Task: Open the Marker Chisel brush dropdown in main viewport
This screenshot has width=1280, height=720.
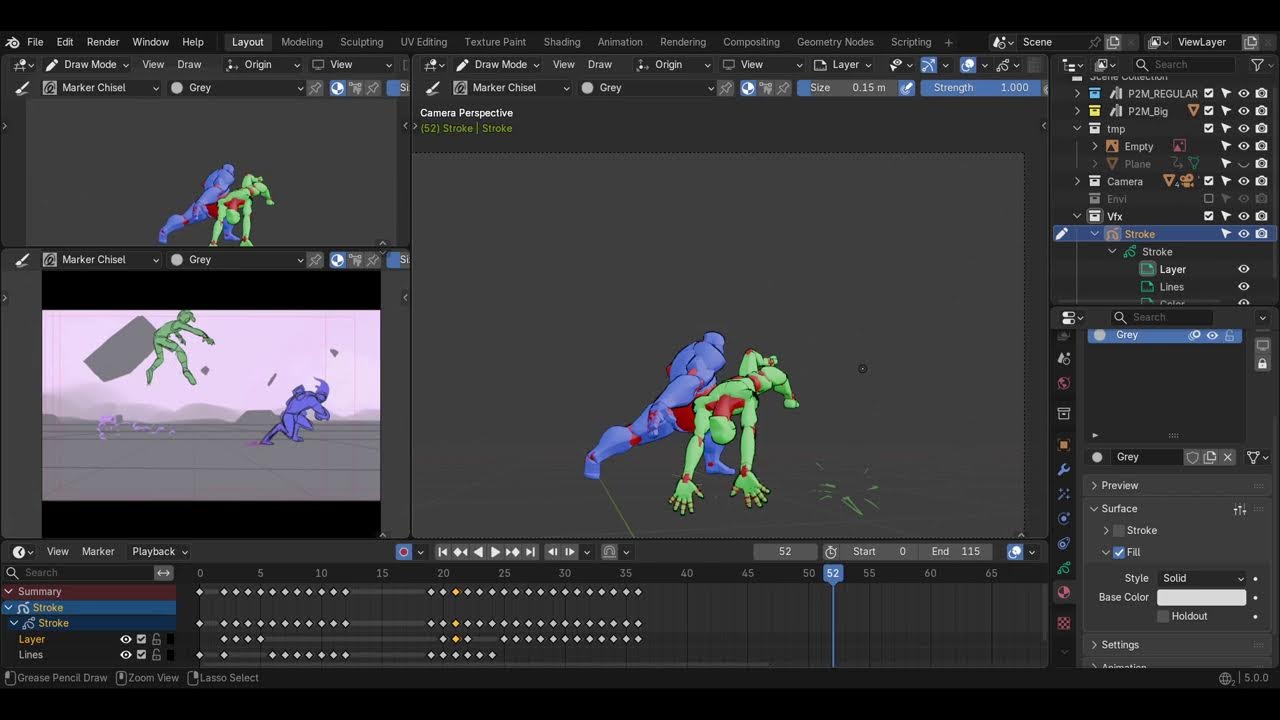Action: coord(511,87)
